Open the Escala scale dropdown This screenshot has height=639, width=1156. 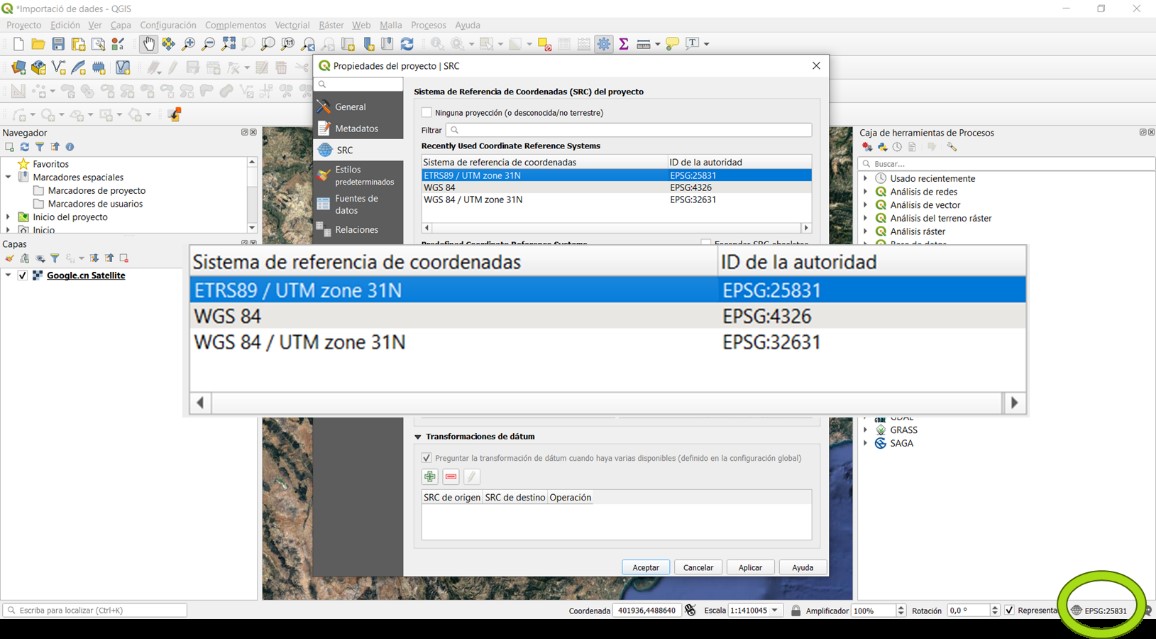click(x=774, y=610)
